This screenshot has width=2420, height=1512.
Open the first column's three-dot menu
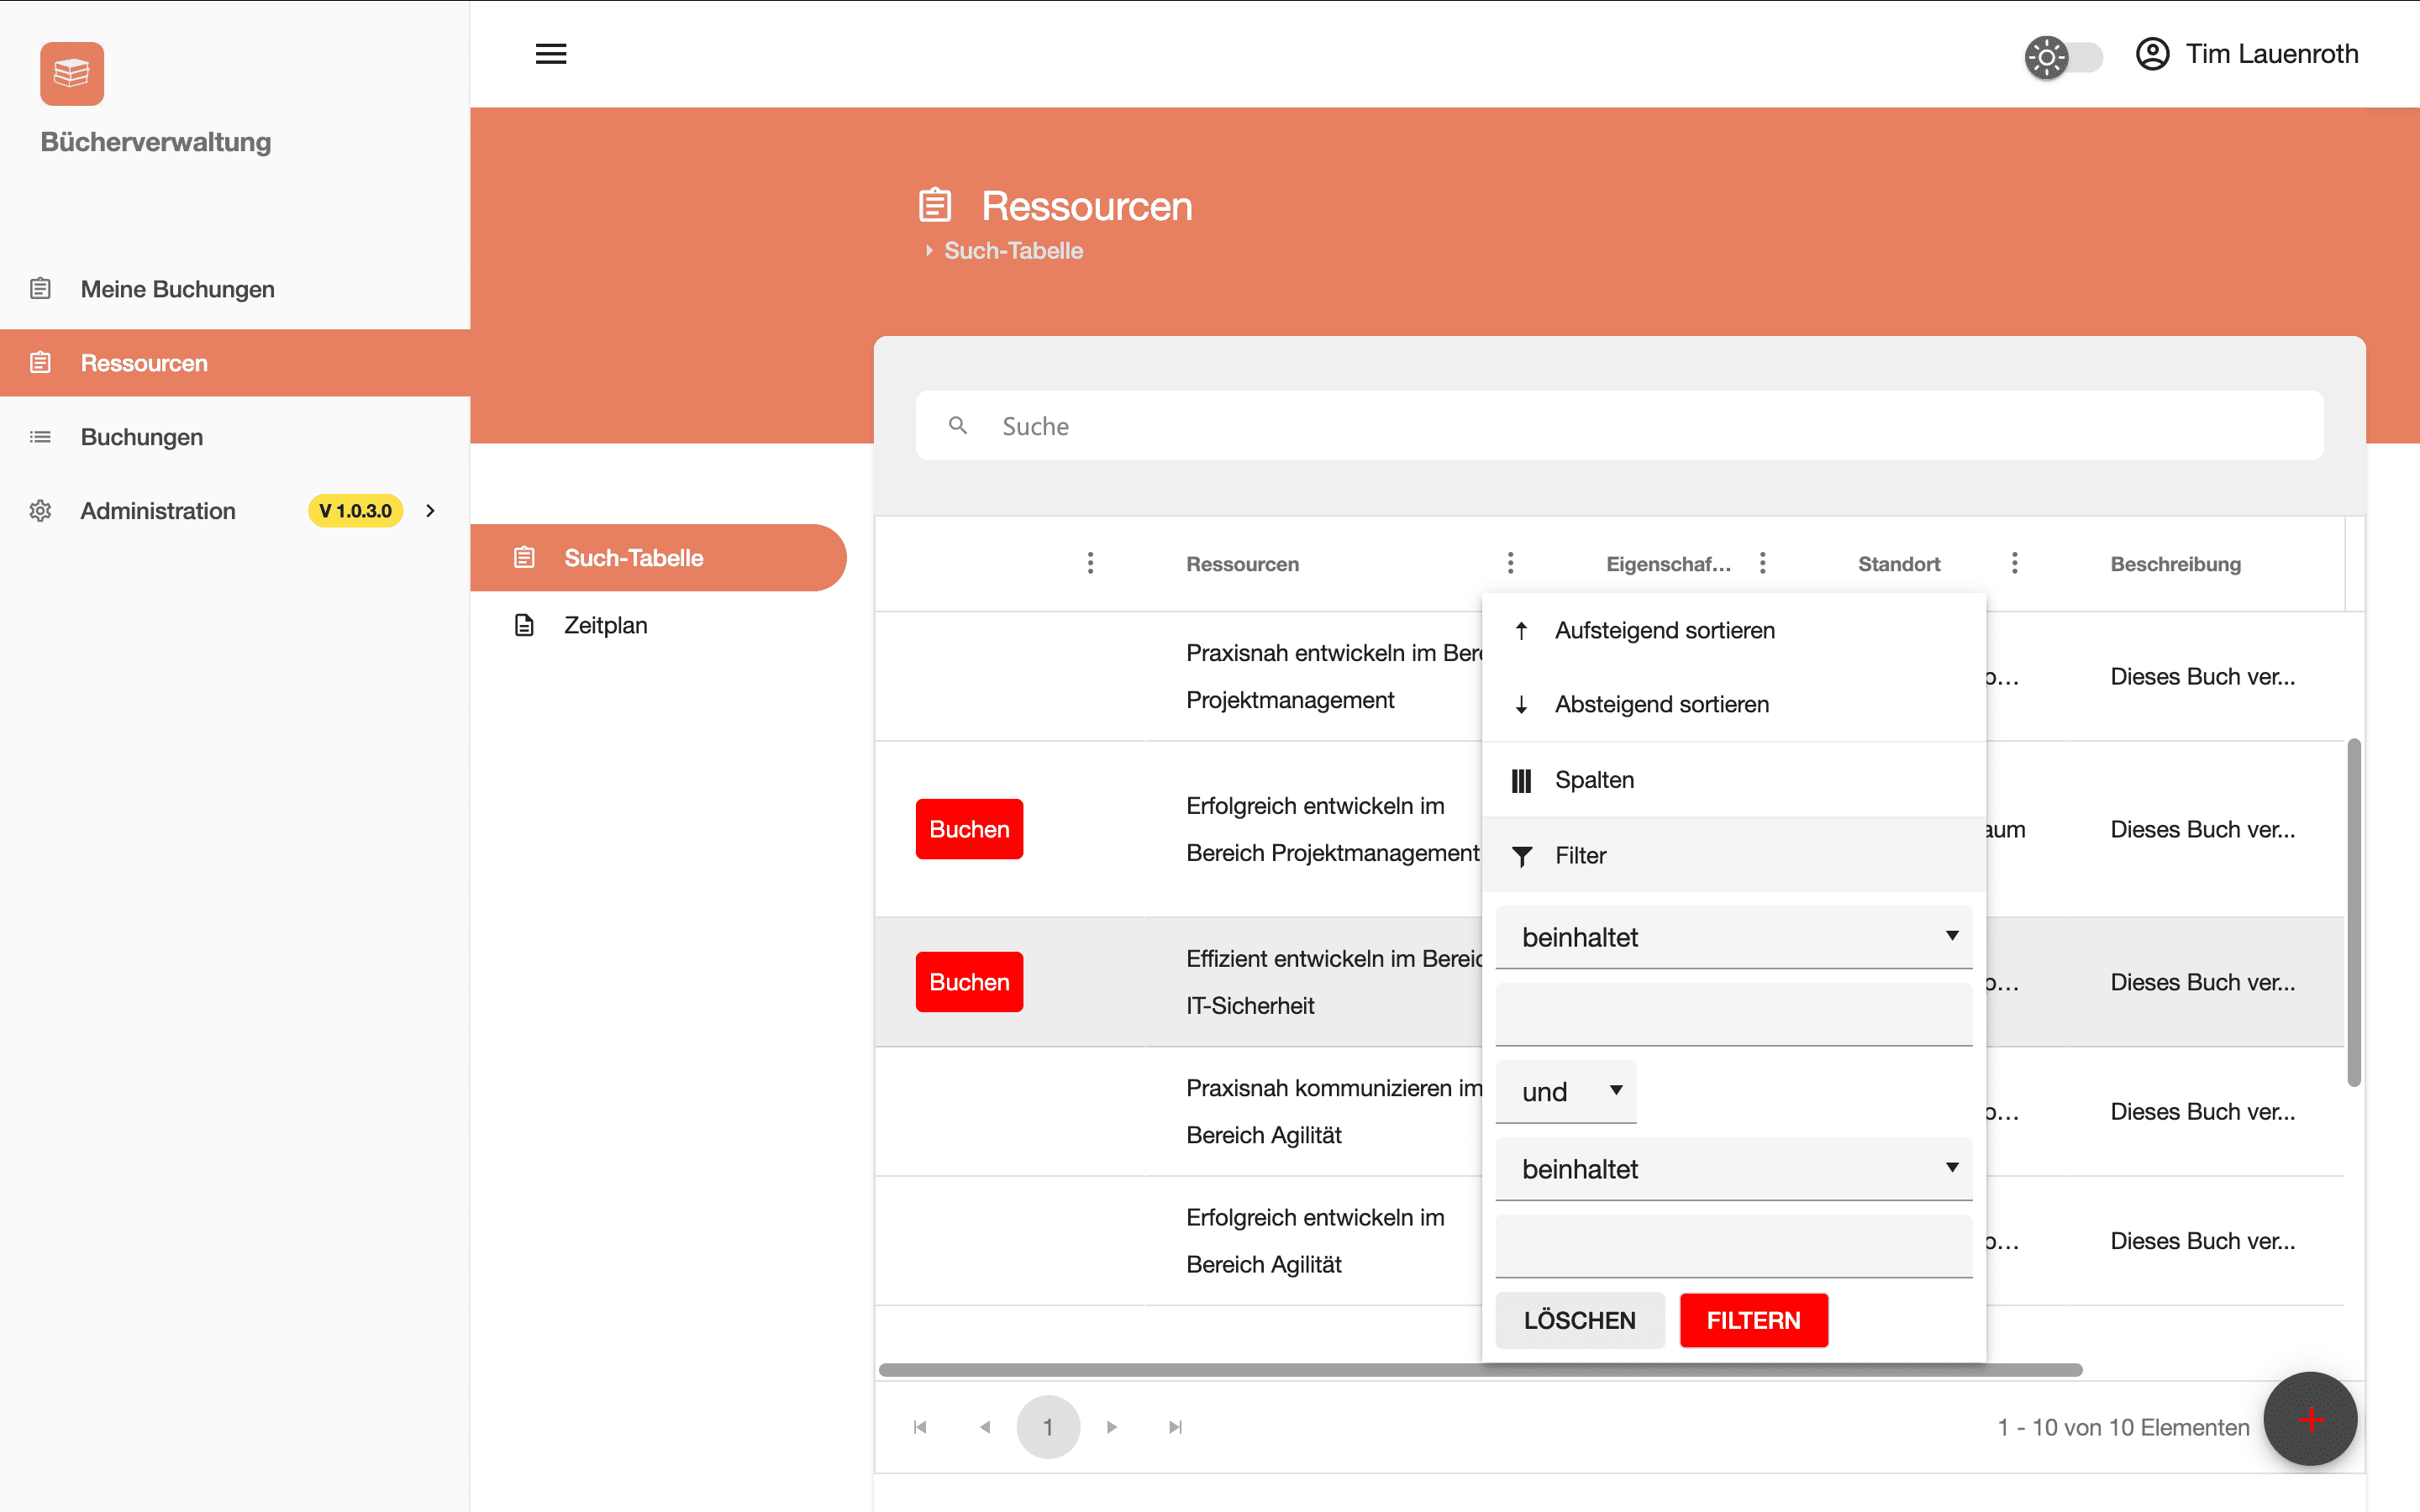1090,563
